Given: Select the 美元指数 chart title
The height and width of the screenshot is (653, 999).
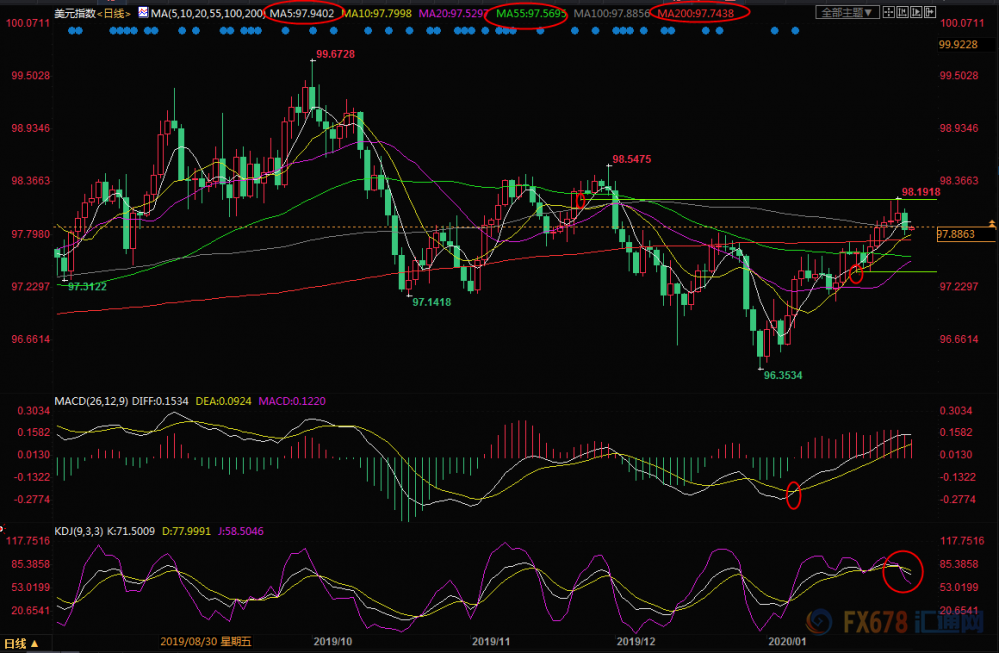Looking at the screenshot, I should [75, 13].
